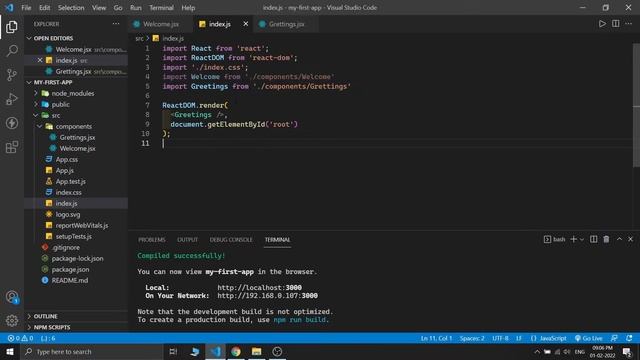
Task: Expand the public folder
Action: click(x=60, y=104)
